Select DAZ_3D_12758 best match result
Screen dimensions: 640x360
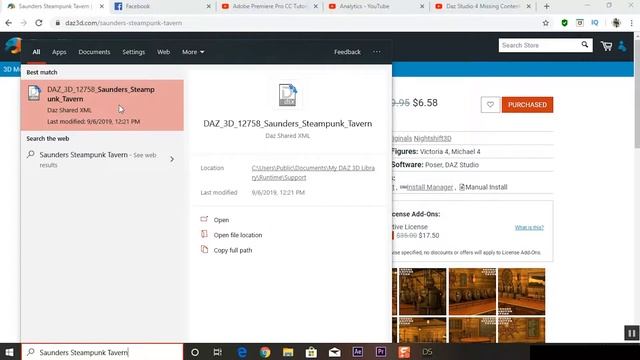coord(102,105)
